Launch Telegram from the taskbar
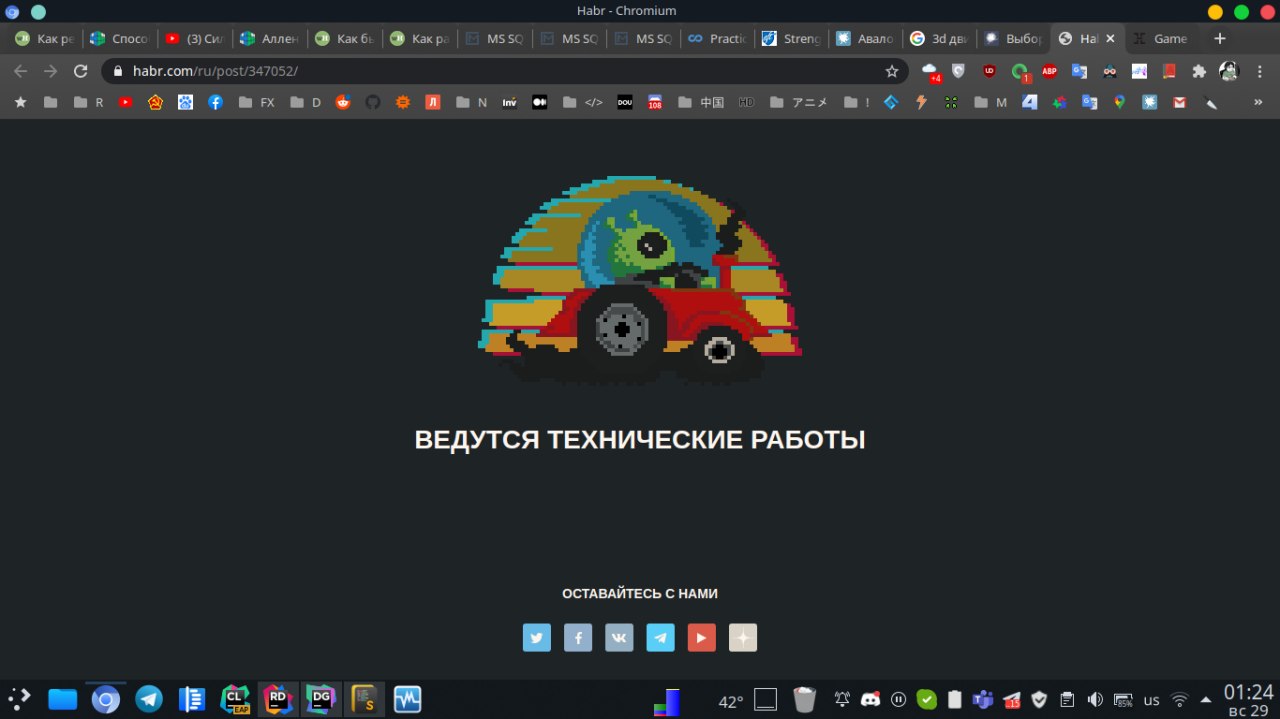The width and height of the screenshot is (1280, 719). pos(150,699)
